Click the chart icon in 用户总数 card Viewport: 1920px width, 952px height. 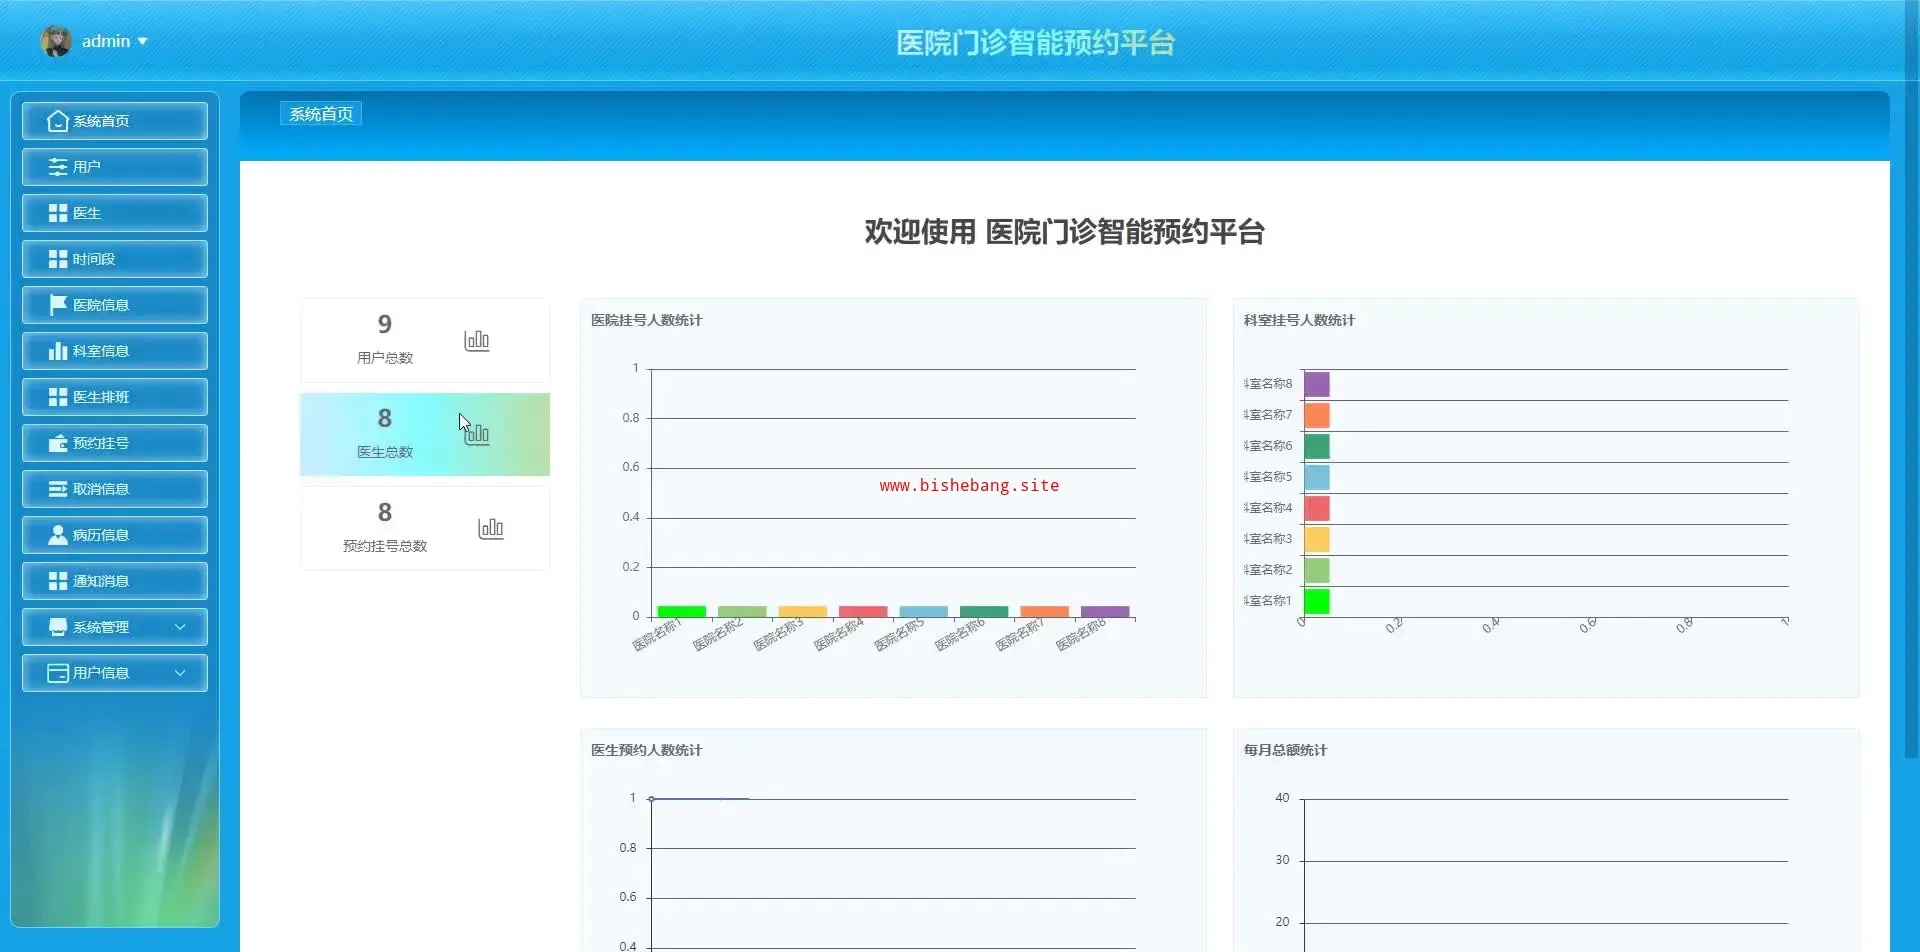point(477,340)
